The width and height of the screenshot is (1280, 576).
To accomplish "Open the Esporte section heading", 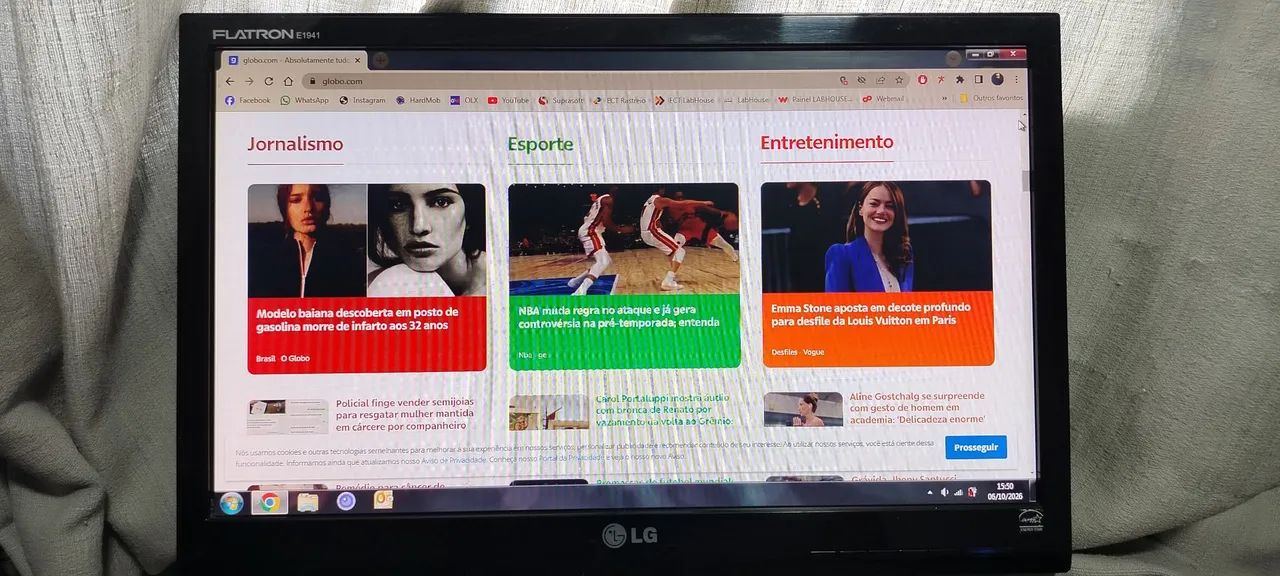I will 540,144.
